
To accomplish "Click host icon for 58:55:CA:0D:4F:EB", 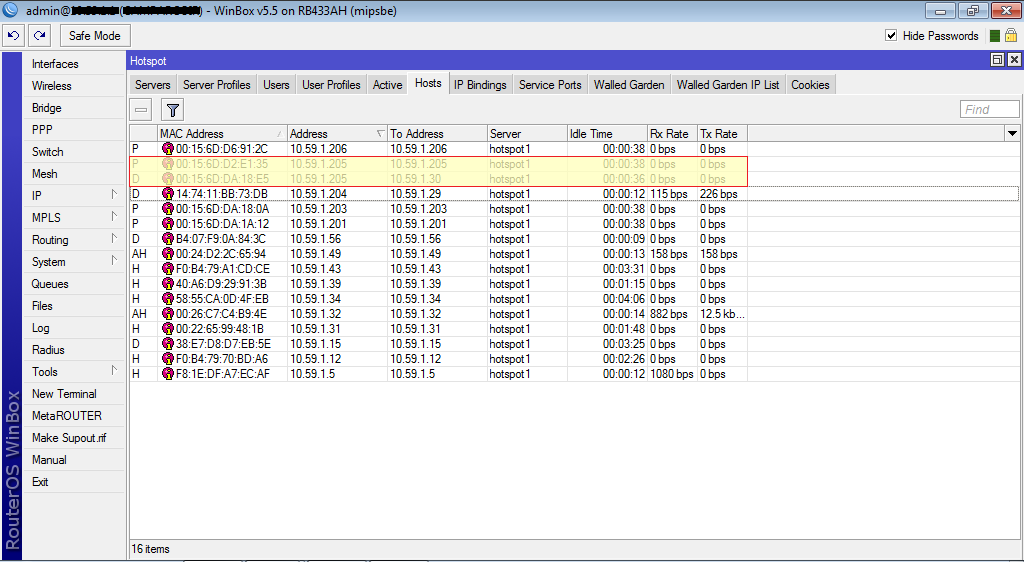I will (x=168, y=299).
